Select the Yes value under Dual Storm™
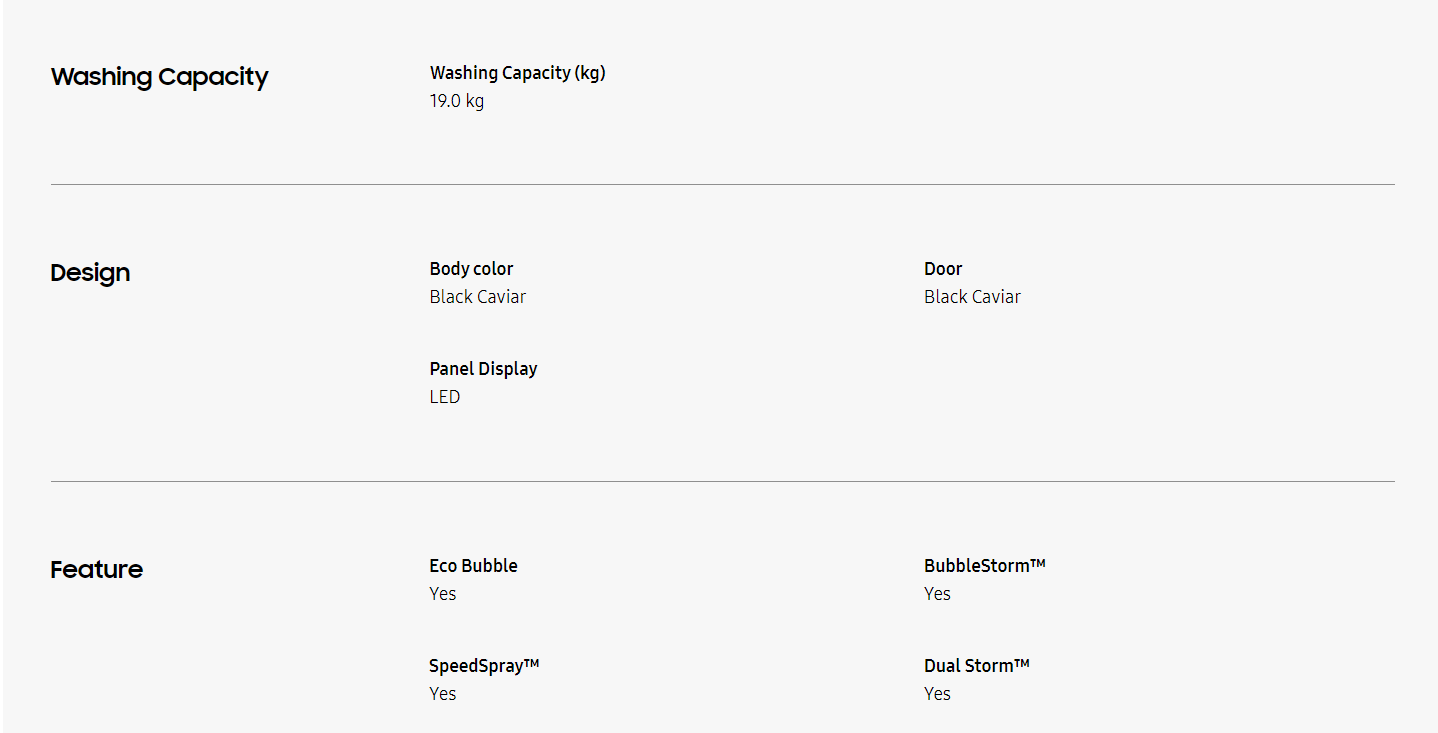The image size is (1438, 733). pos(937,694)
